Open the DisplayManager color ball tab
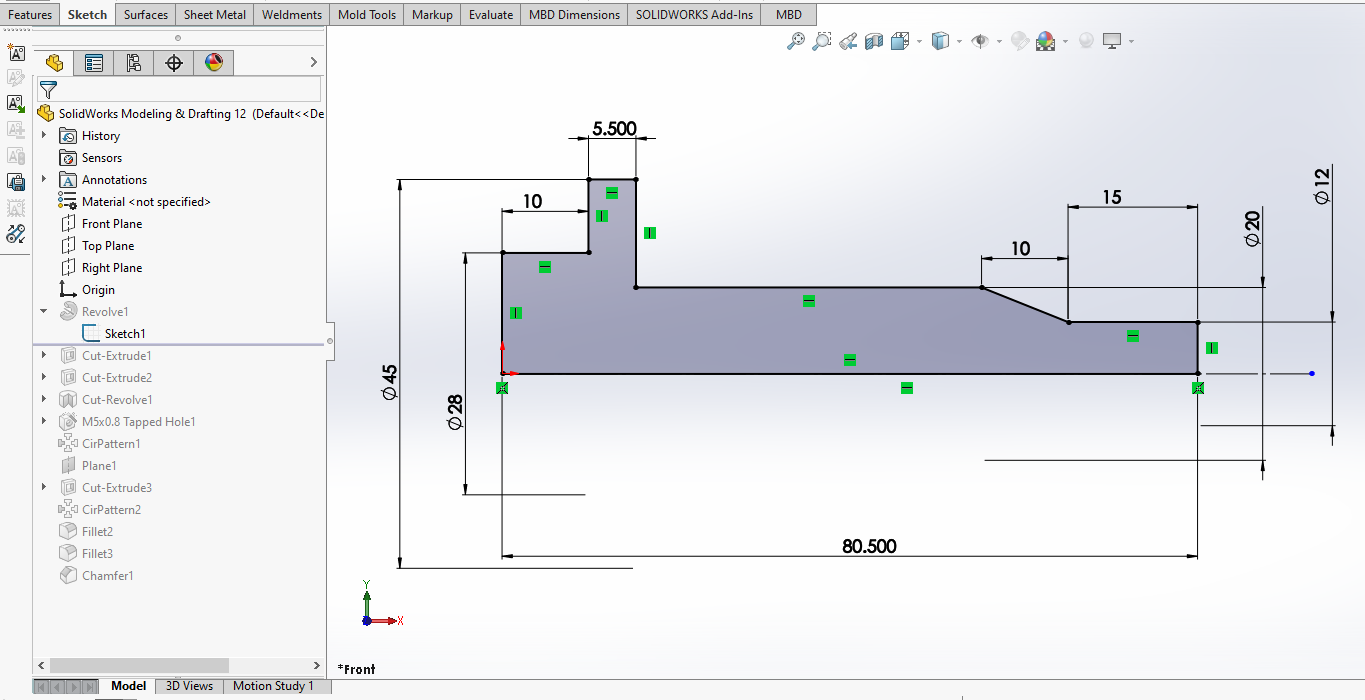The height and width of the screenshot is (700, 1365). pyautogui.click(x=214, y=63)
